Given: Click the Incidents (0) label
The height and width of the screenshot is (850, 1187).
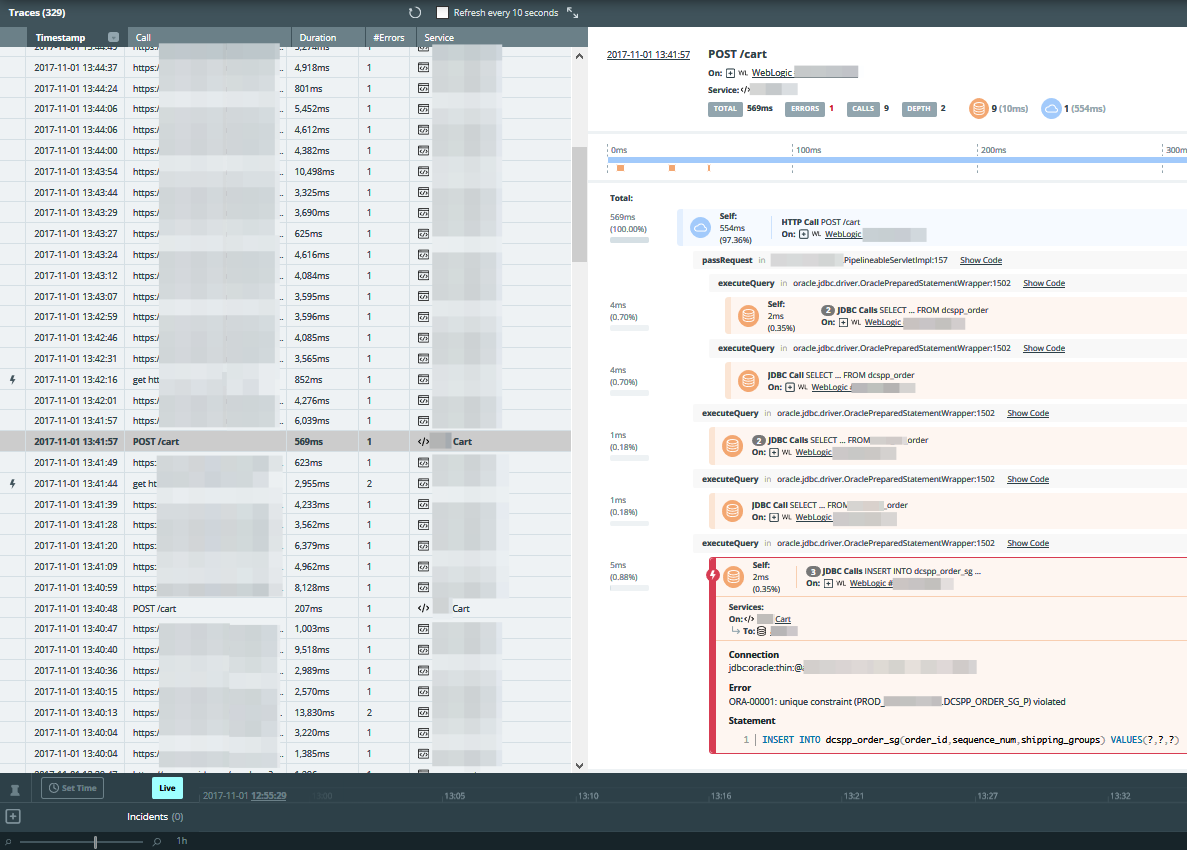Looking at the screenshot, I should [155, 817].
